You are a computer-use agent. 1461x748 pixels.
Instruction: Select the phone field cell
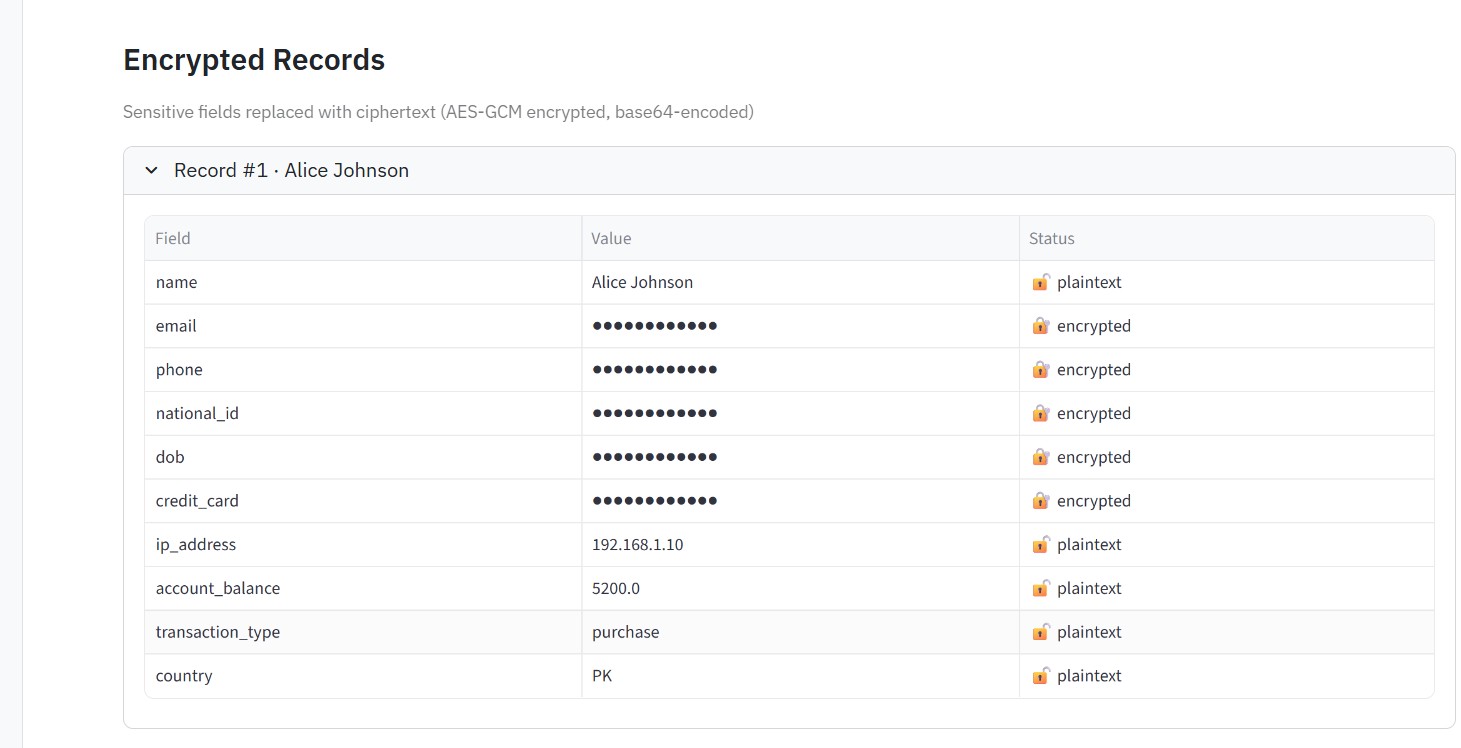(x=363, y=369)
